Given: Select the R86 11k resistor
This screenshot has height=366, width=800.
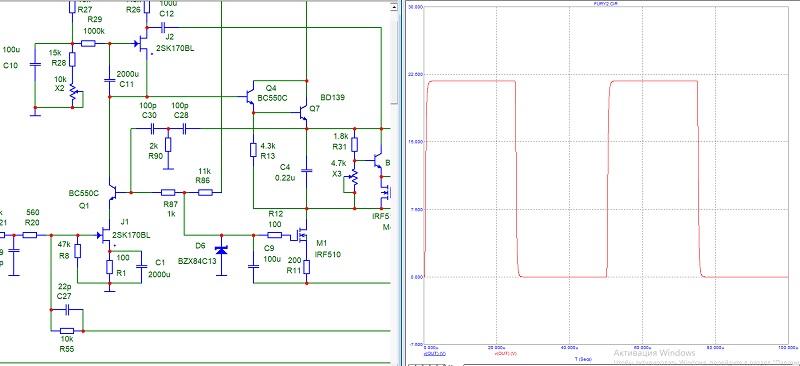Looking at the screenshot, I should (205, 192).
